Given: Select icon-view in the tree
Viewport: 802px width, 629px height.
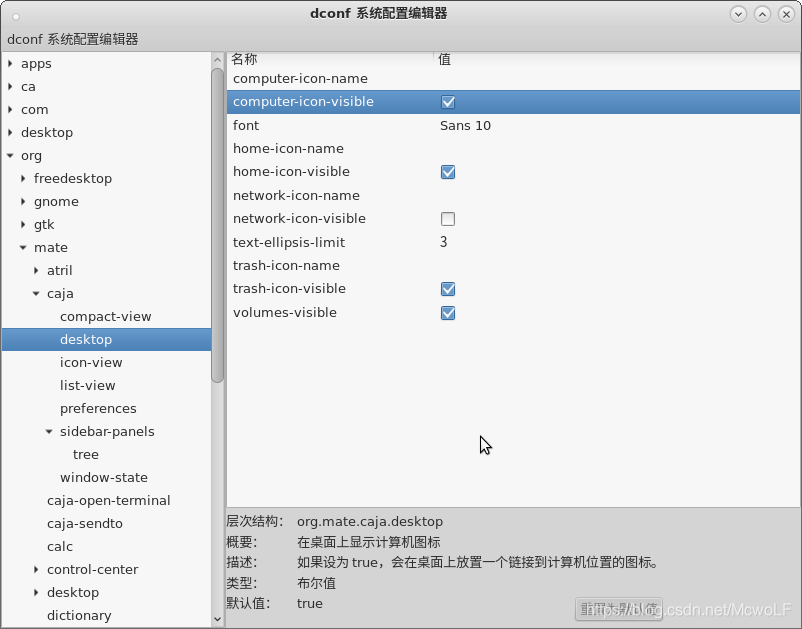Looking at the screenshot, I should [x=91, y=363].
